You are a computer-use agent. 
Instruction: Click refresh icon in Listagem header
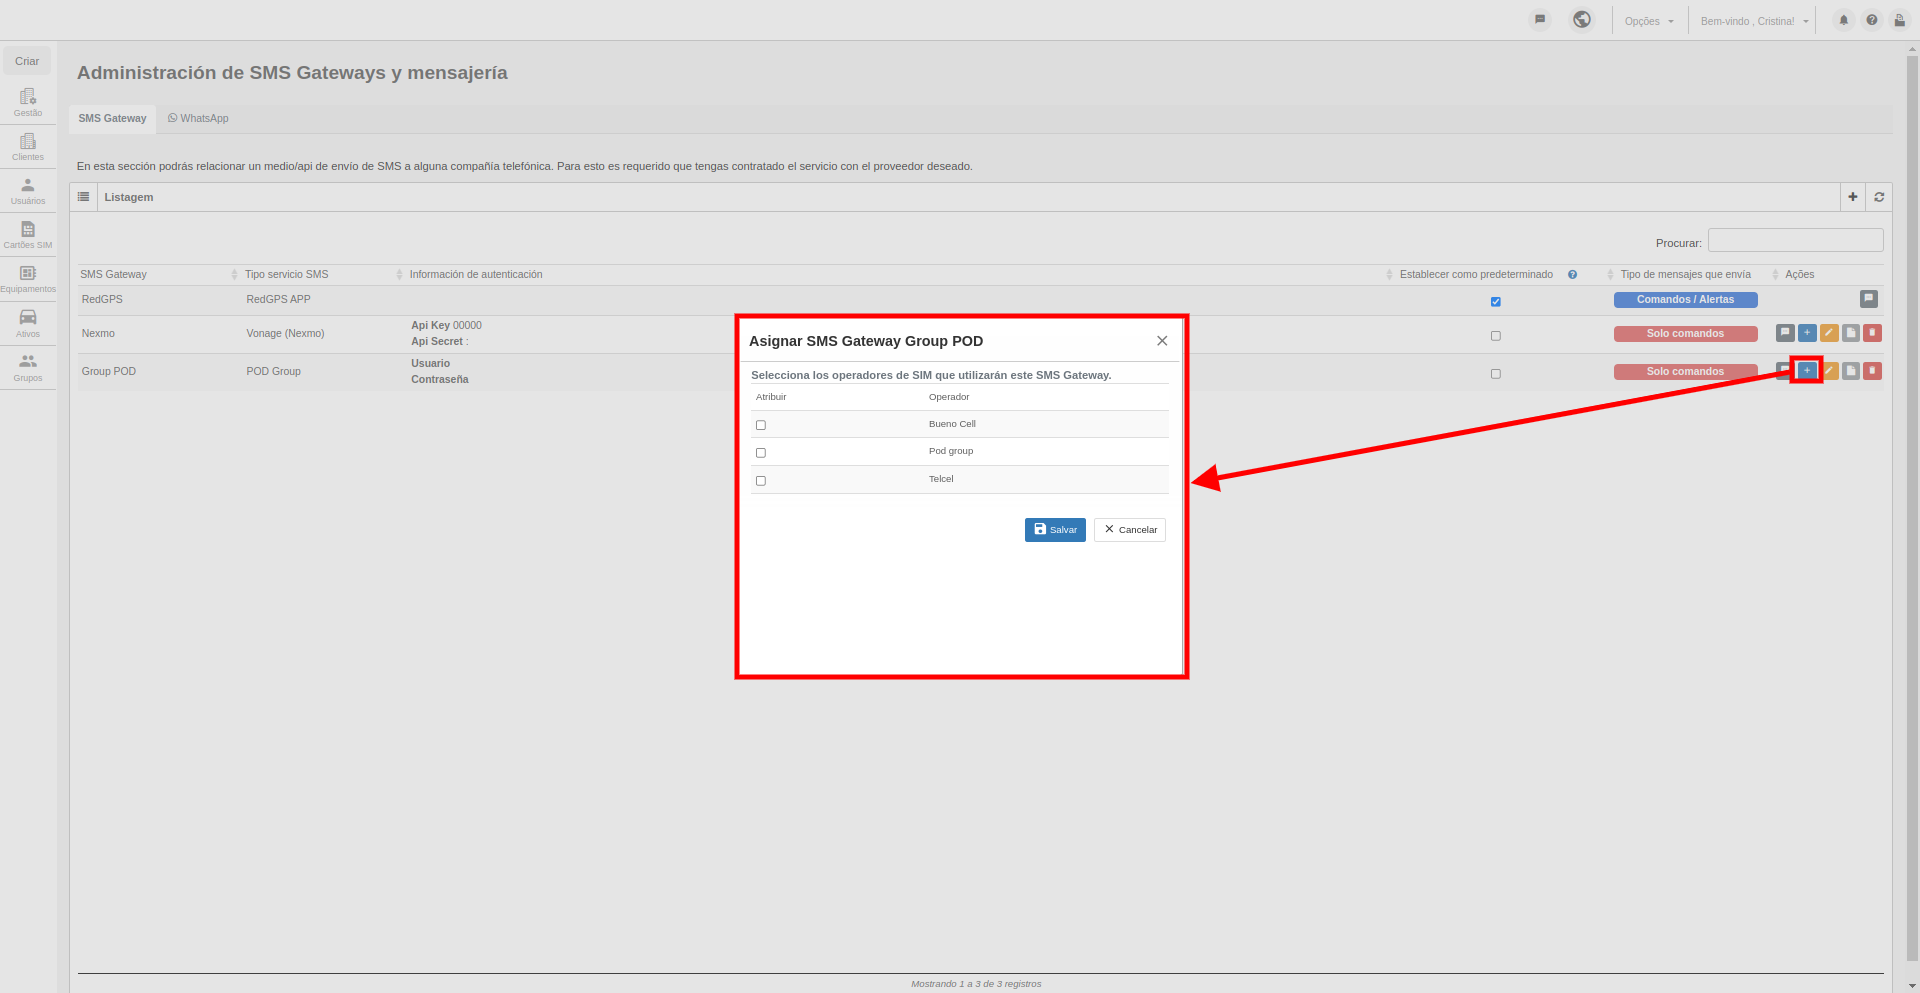click(x=1879, y=197)
